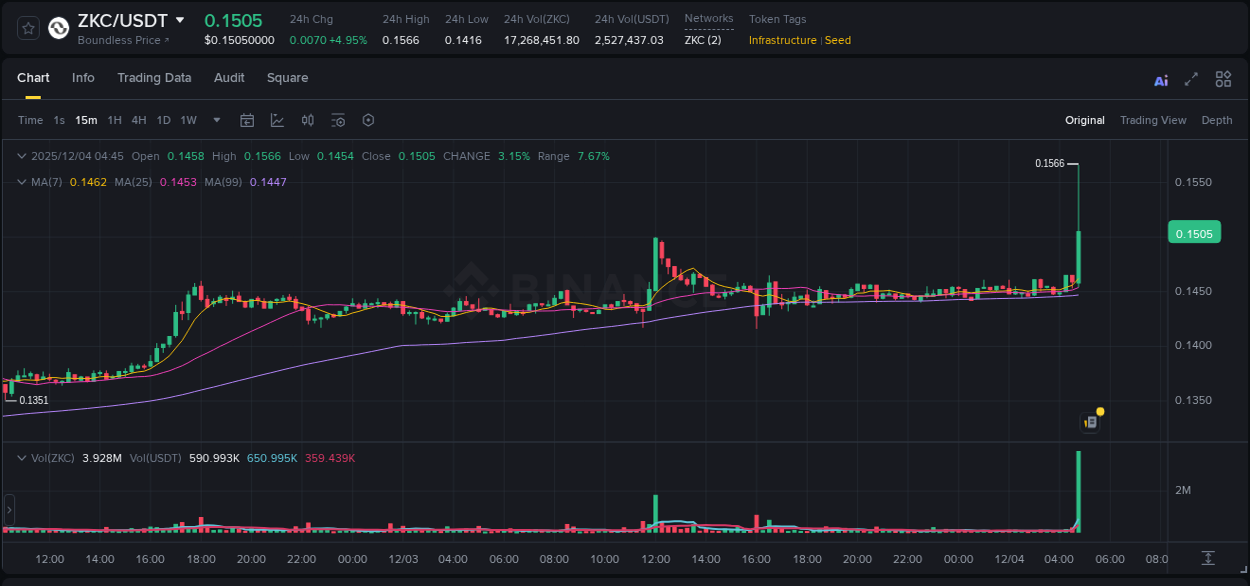Image resolution: width=1250 pixels, height=586 pixels.
Task: Open the Audit tab
Action: pyautogui.click(x=229, y=77)
